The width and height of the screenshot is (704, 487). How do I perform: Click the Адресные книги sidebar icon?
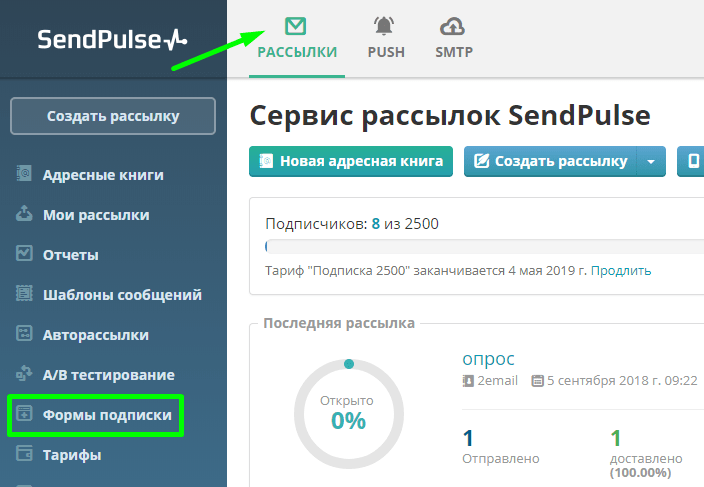point(24,173)
